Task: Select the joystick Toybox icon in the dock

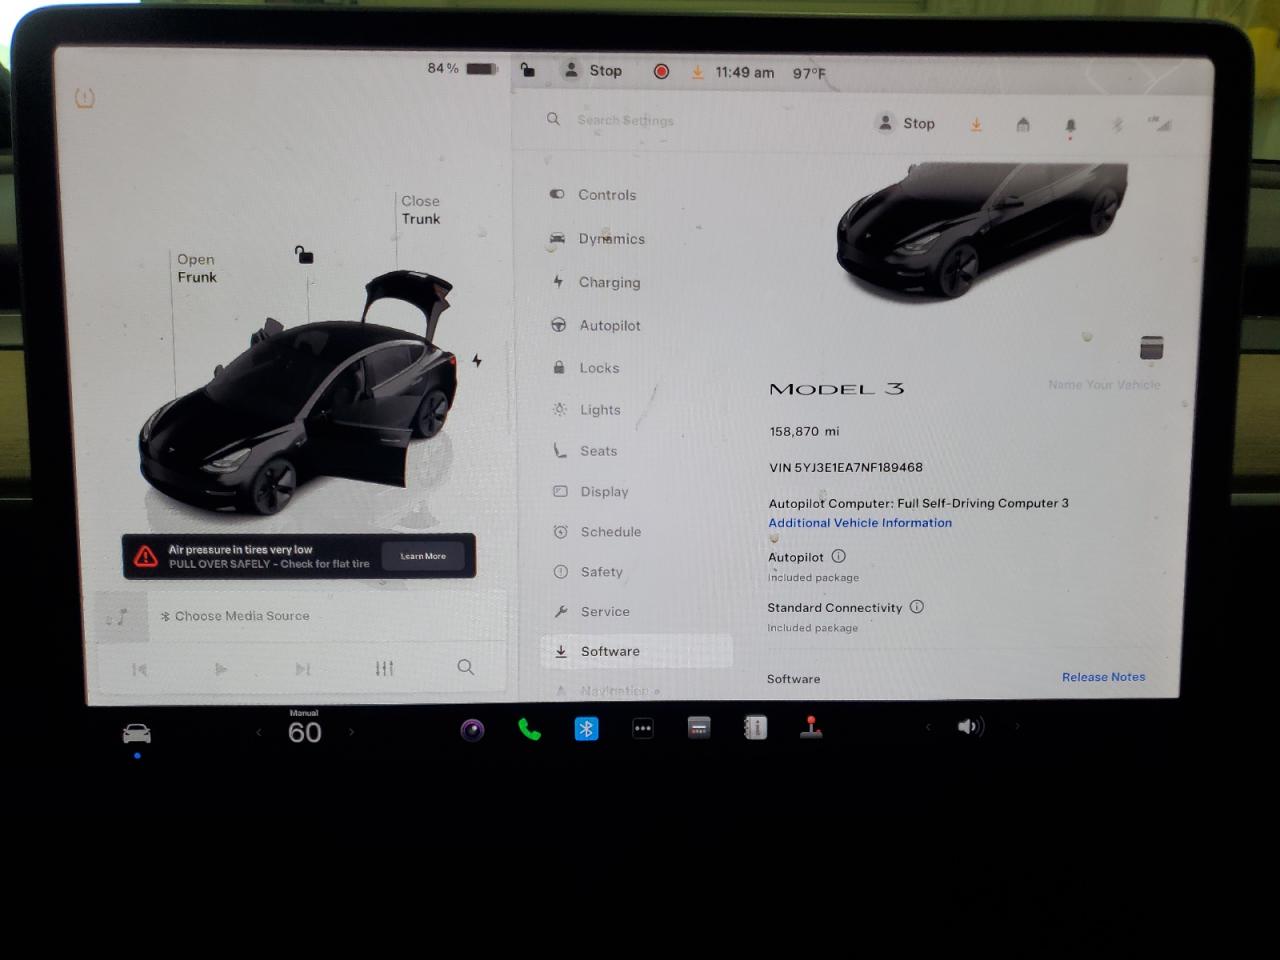Action: tap(811, 728)
